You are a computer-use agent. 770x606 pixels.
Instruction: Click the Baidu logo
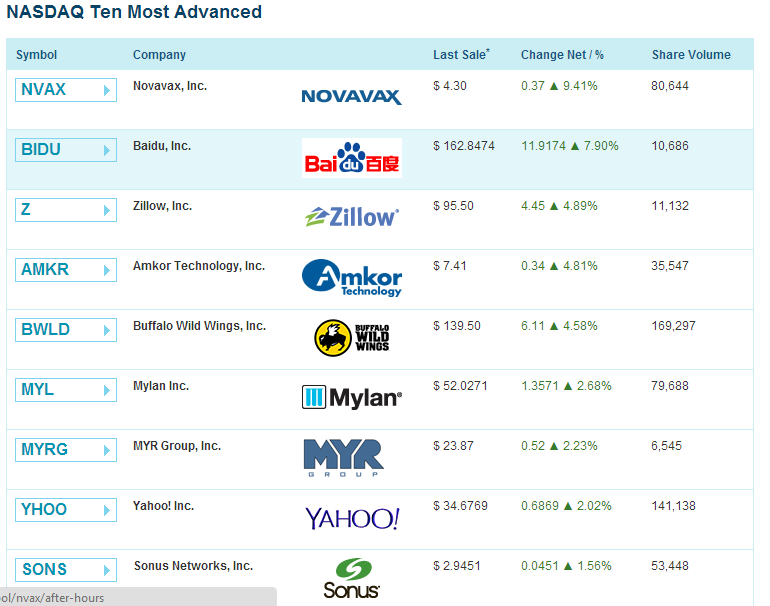tap(352, 158)
